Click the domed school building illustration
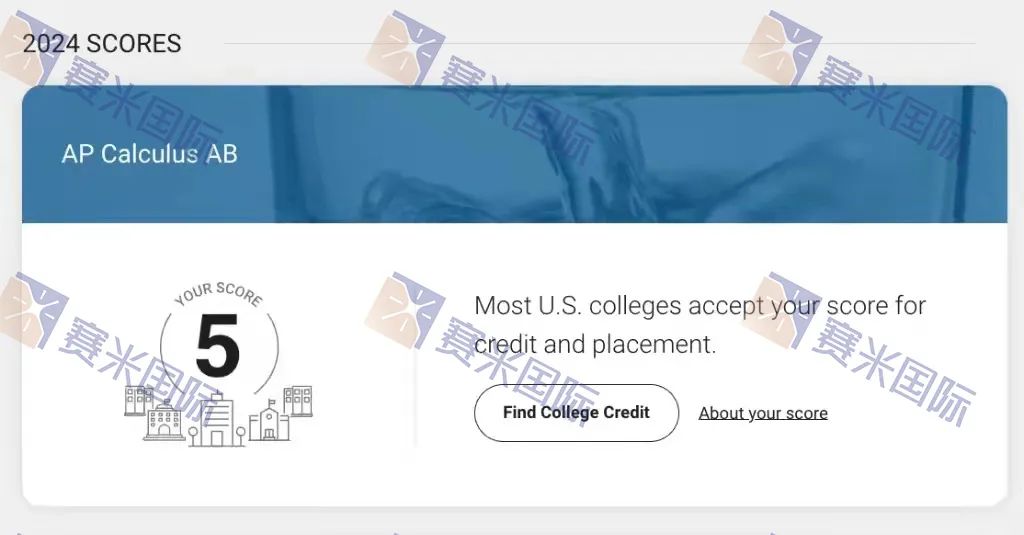The height and width of the screenshot is (535, 1024). pyautogui.click(x=164, y=421)
